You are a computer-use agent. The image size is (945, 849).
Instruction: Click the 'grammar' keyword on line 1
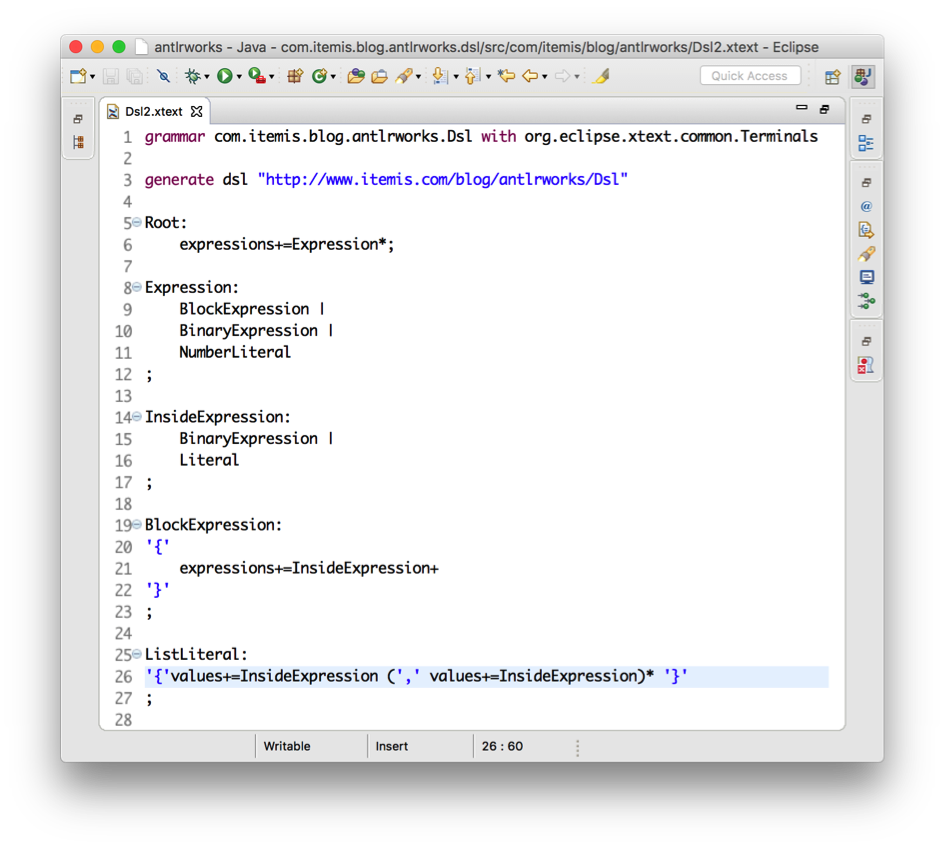point(175,137)
